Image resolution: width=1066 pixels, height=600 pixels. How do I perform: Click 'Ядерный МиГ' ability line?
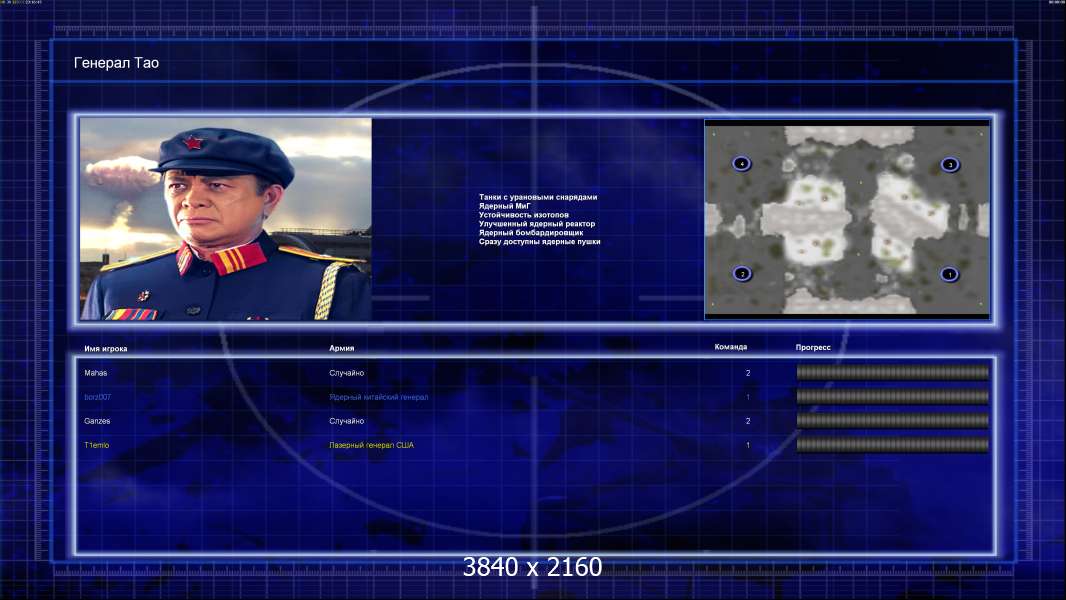pos(504,206)
